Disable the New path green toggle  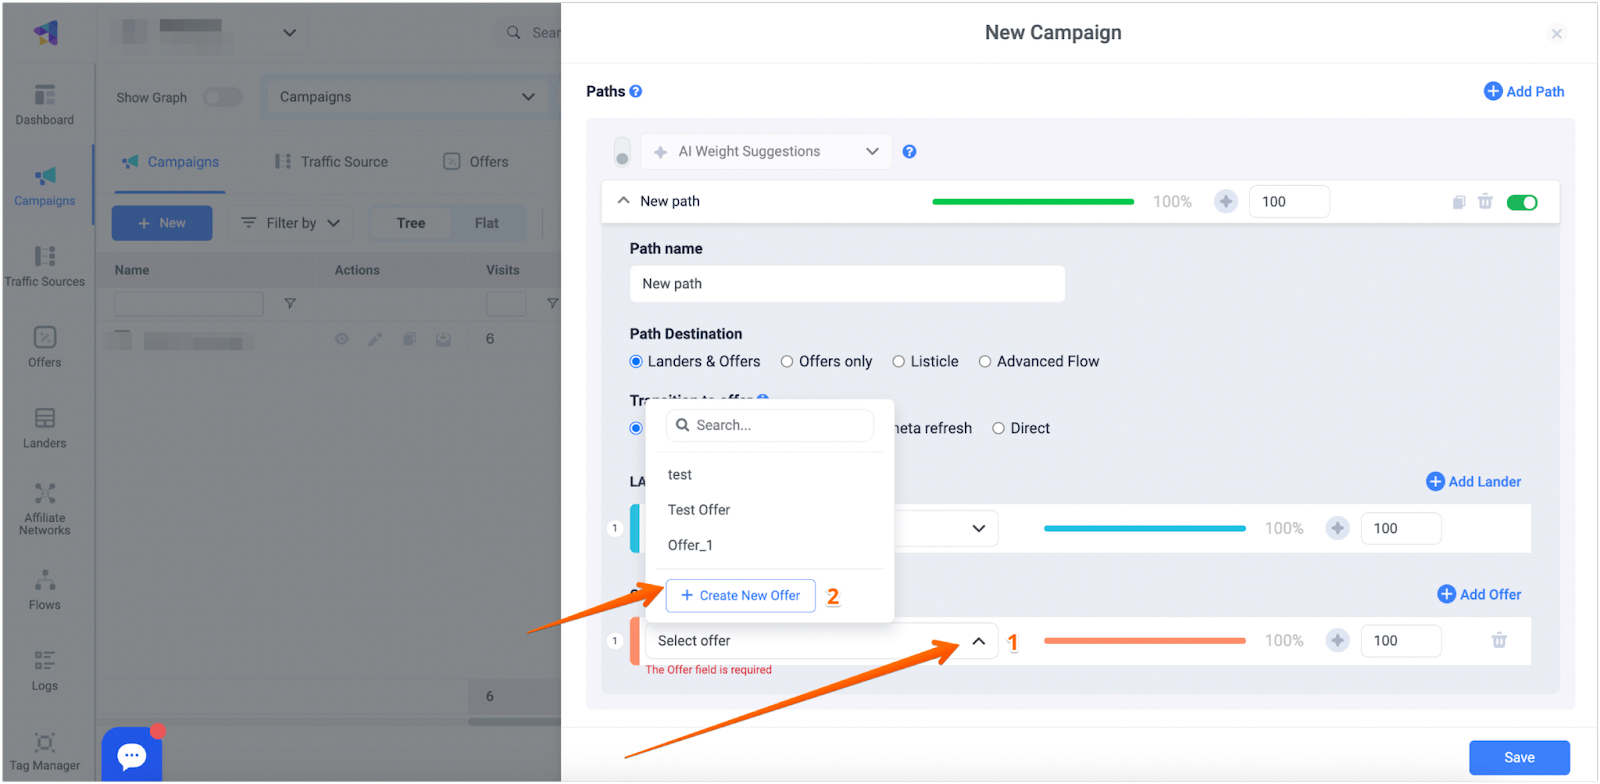click(1521, 202)
